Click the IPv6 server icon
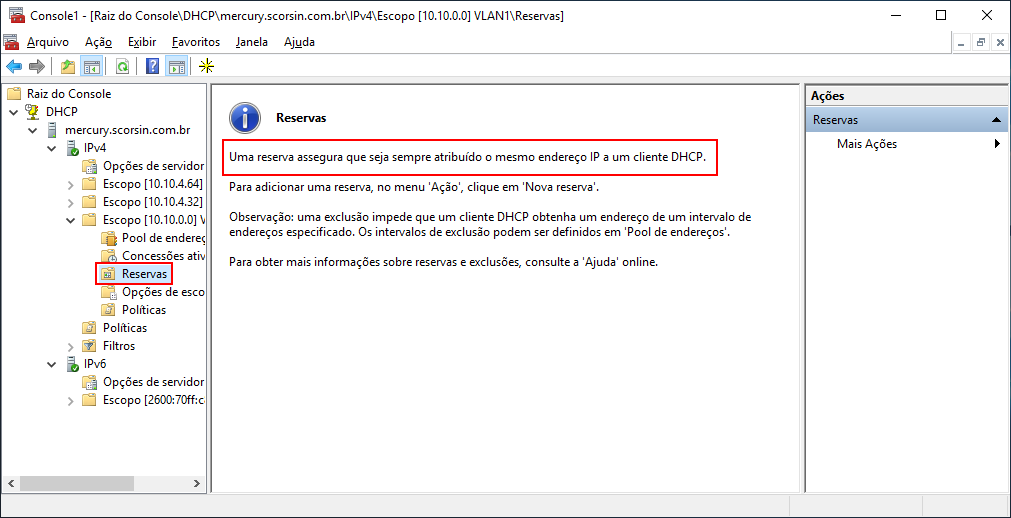The width and height of the screenshot is (1011, 518). pyautogui.click(x=72, y=364)
